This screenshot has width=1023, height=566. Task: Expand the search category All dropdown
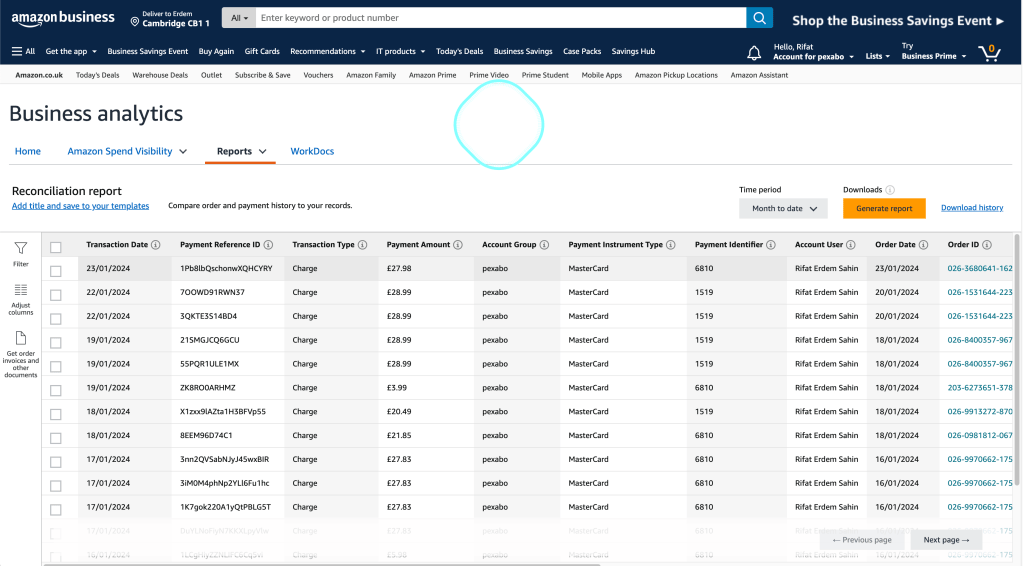click(x=239, y=18)
